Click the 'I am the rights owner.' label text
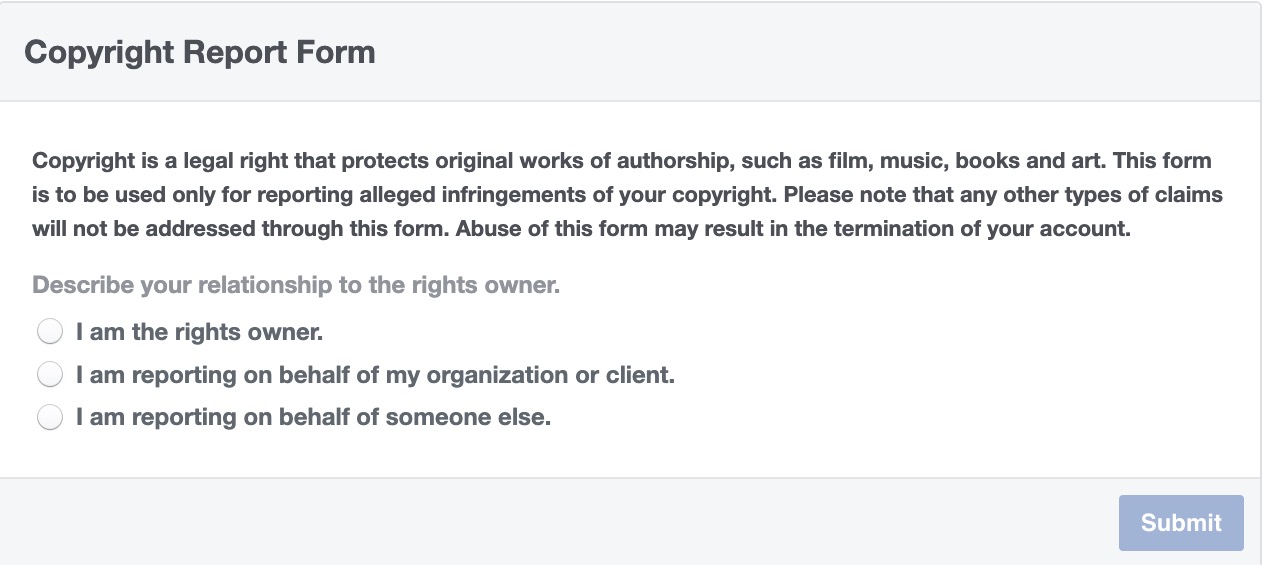 [x=199, y=331]
